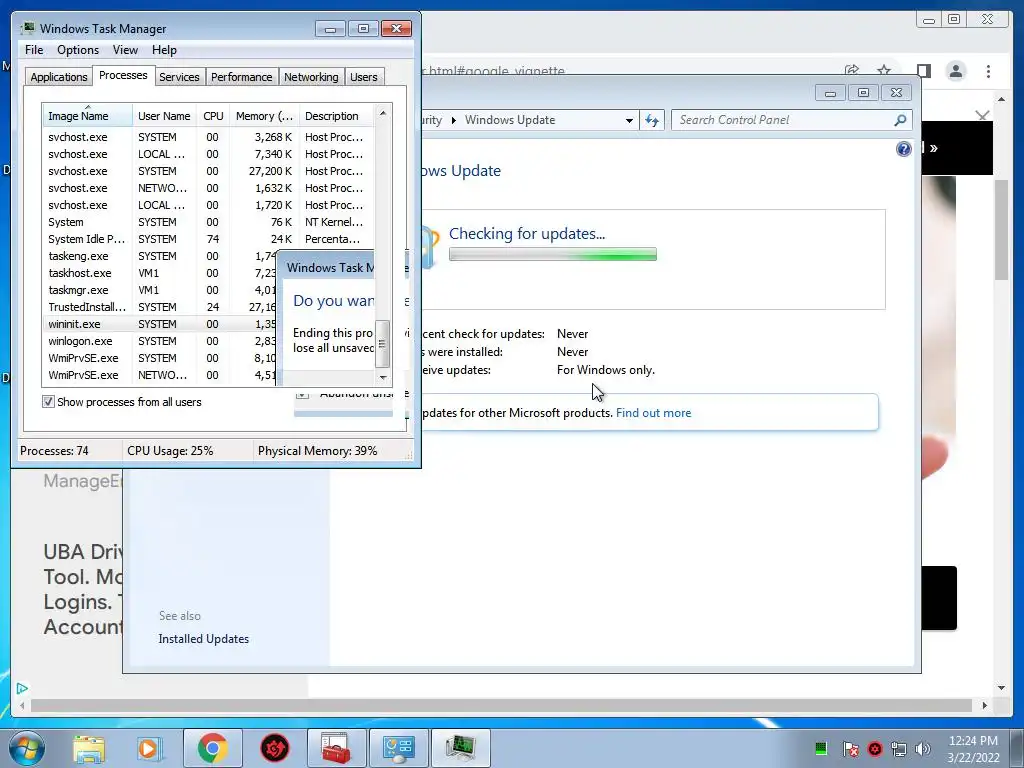Switch to Task Manager taskbar button
The image size is (1024, 768).
click(x=460, y=748)
